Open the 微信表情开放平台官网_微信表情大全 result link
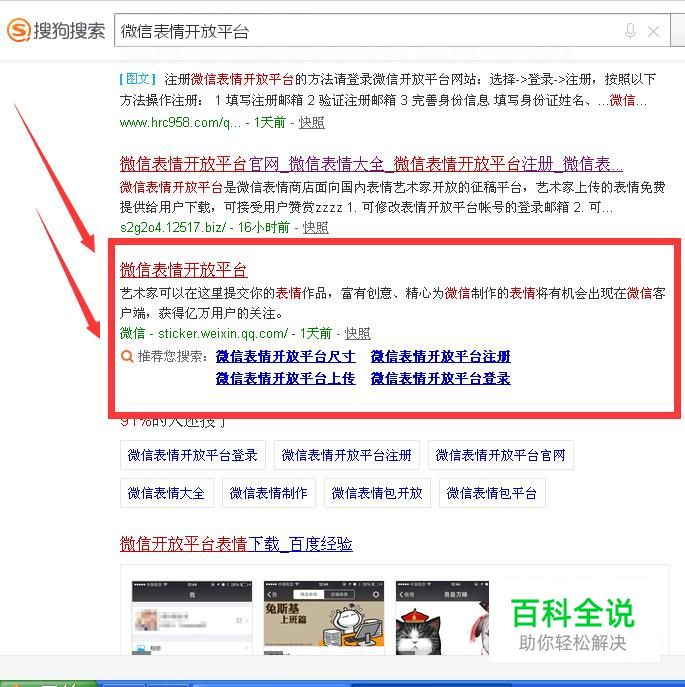 371,164
